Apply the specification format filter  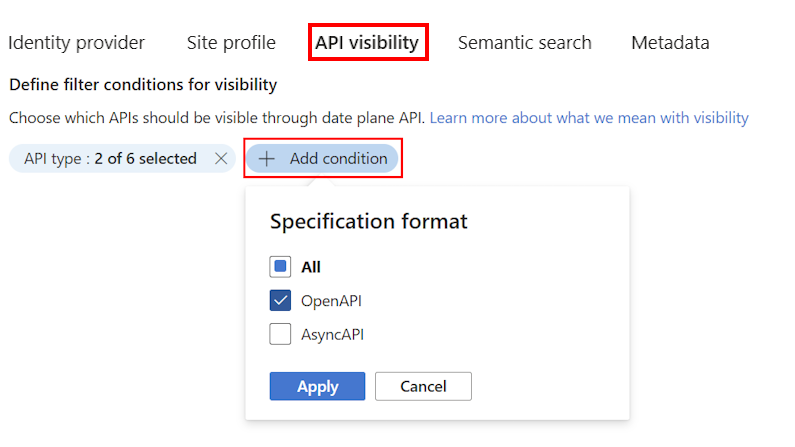point(317,386)
